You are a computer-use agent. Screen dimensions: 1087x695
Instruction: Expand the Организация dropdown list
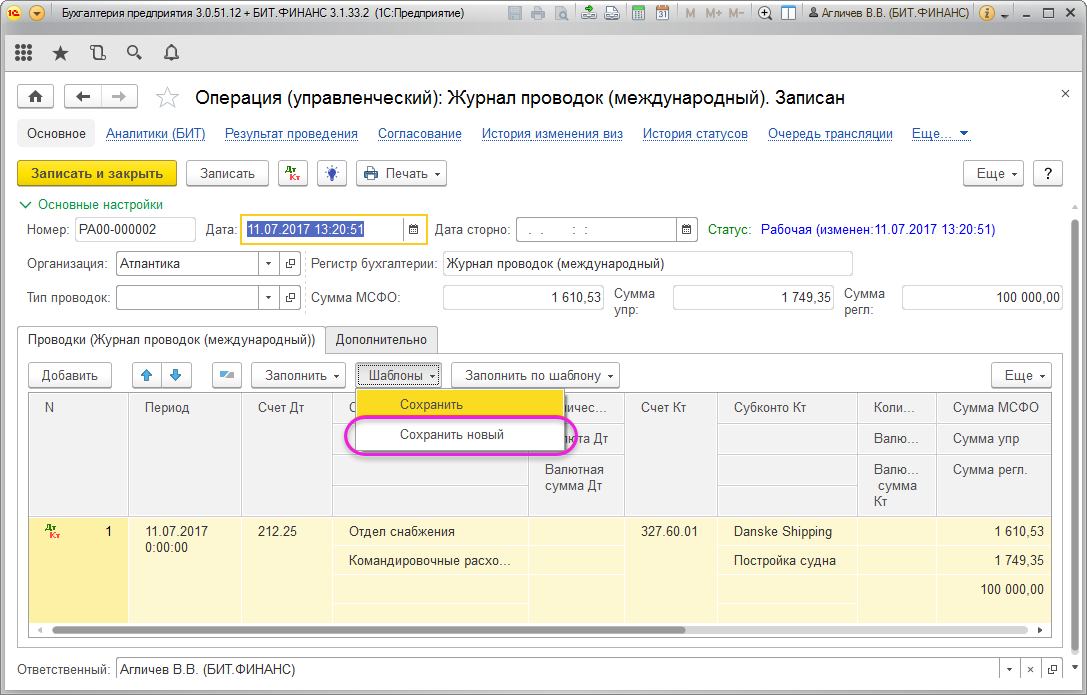point(268,264)
